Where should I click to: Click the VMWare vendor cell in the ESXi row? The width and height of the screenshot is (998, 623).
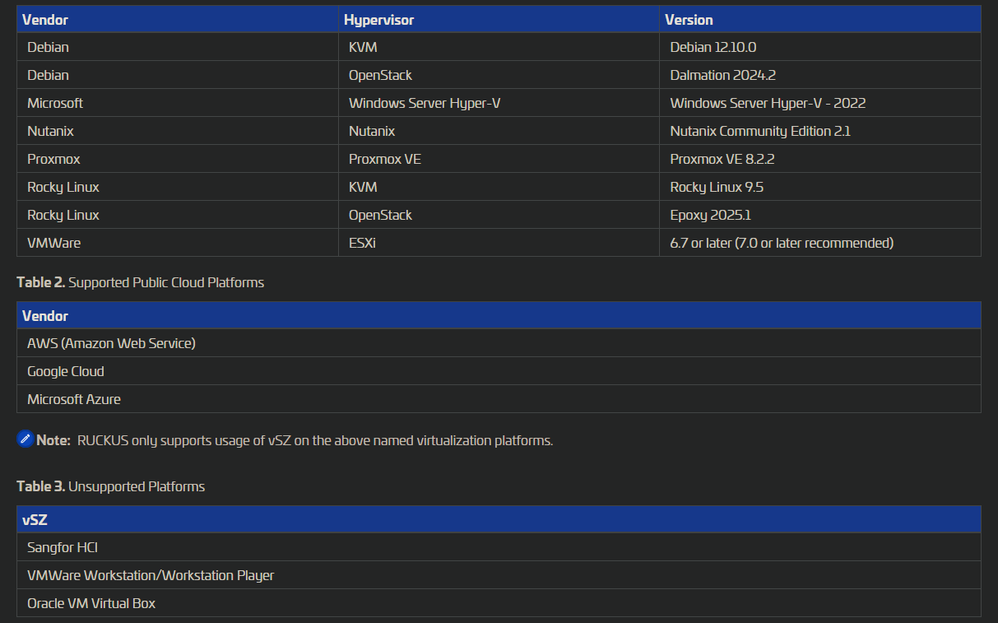tap(178, 243)
